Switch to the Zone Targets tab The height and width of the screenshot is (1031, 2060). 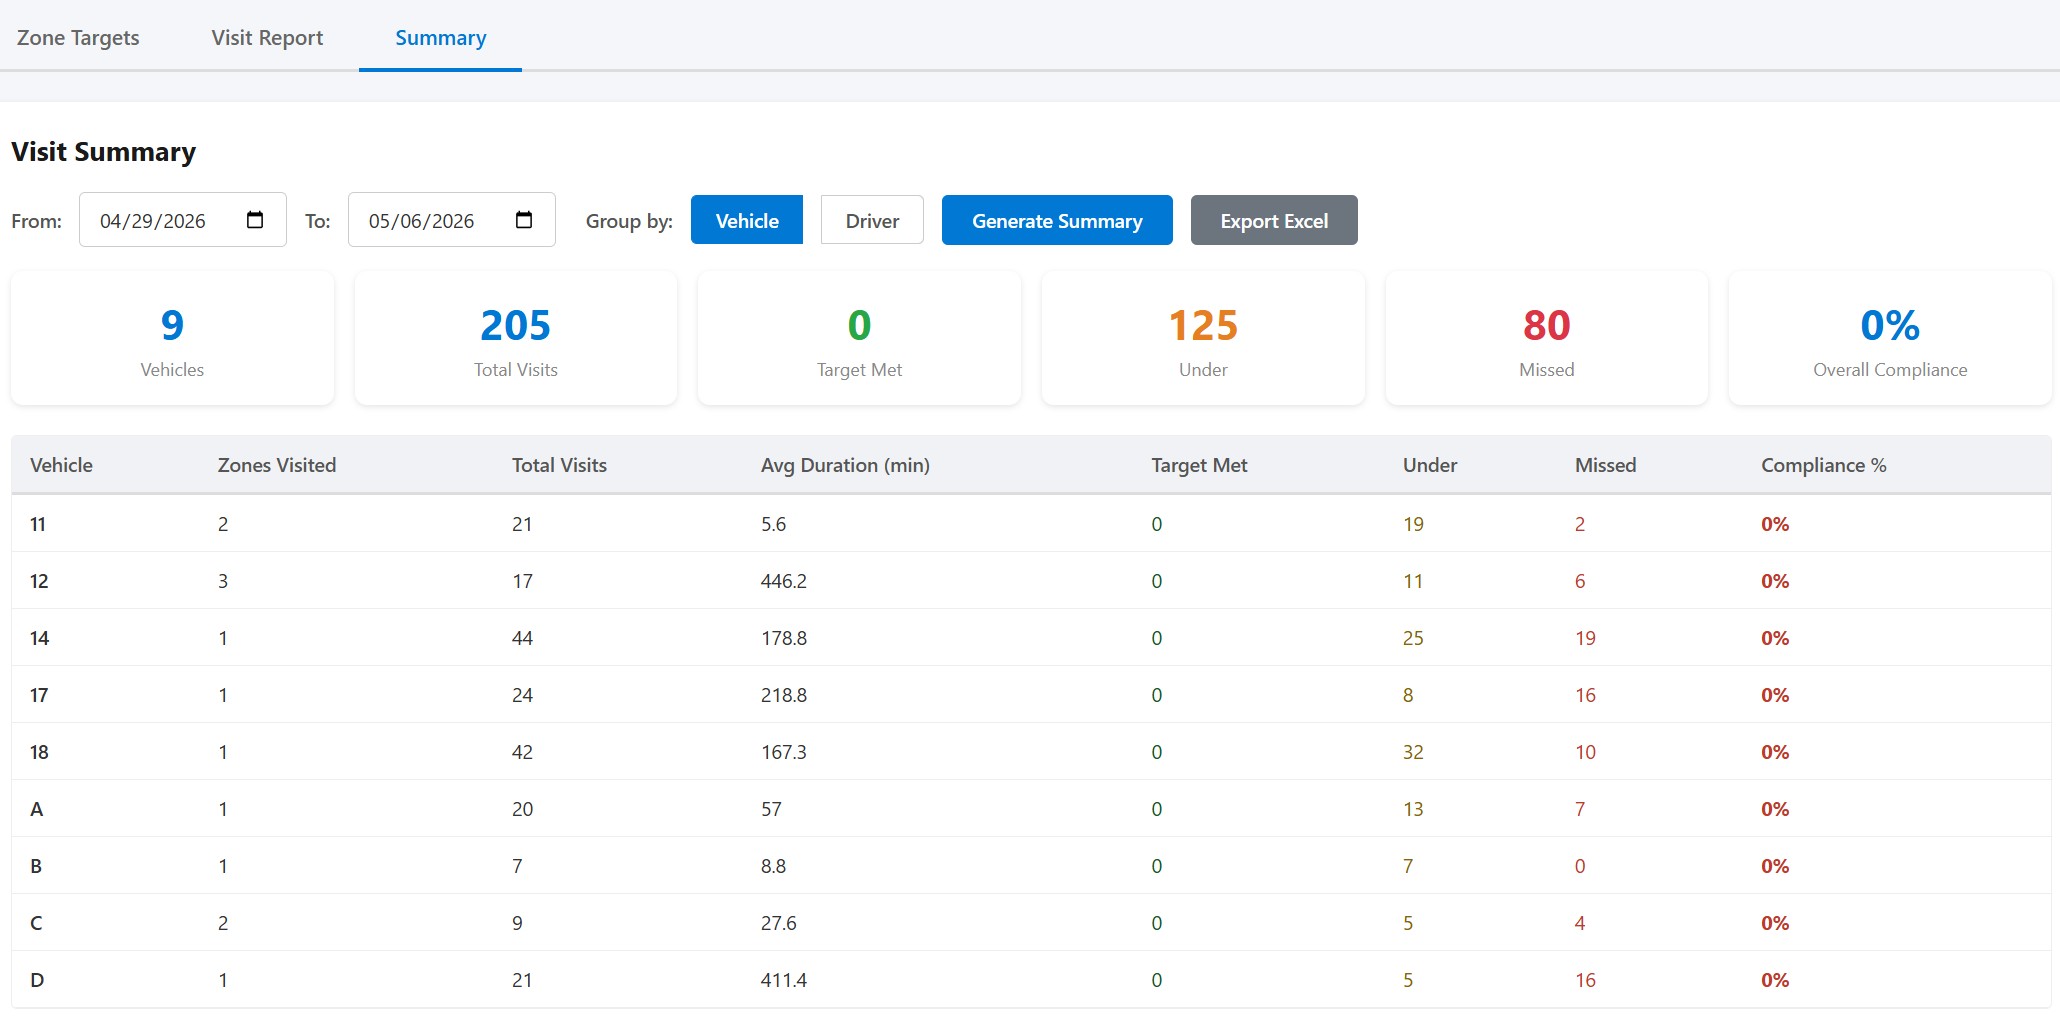(x=78, y=38)
